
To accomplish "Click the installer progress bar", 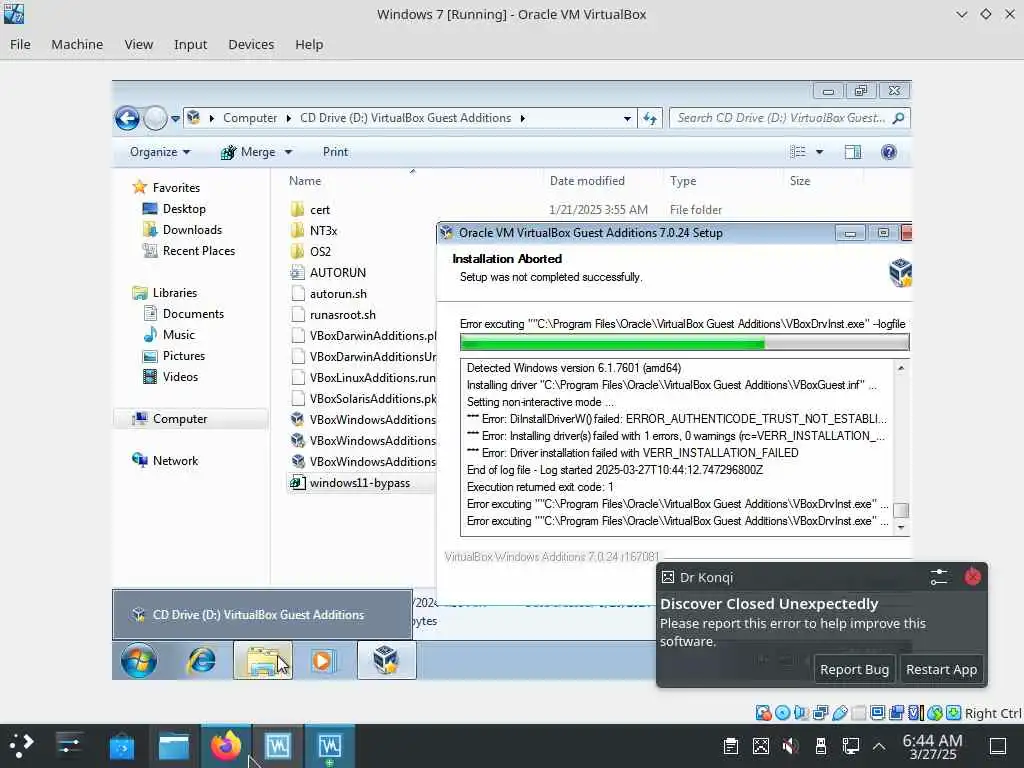I will 684,342.
